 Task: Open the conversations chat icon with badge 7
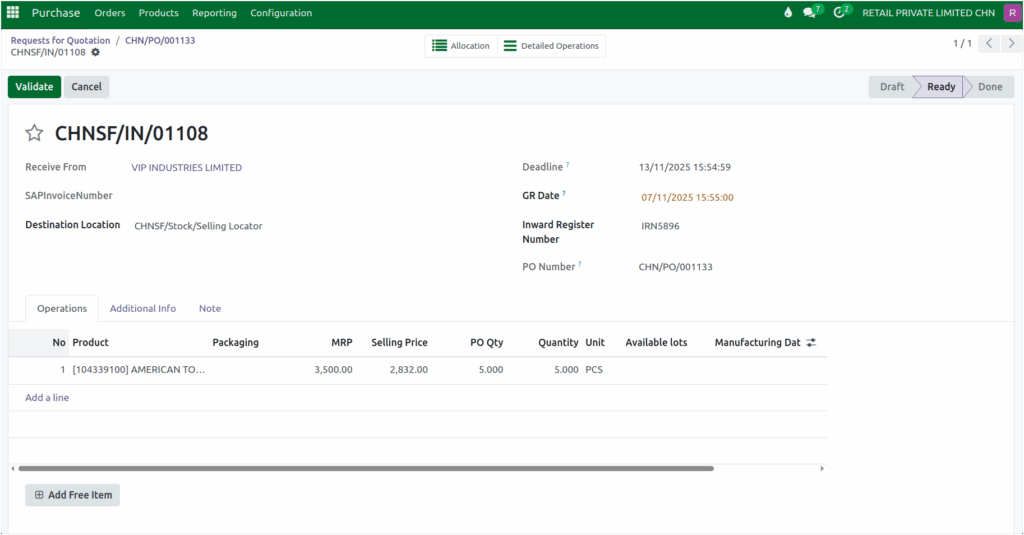point(810,12)
